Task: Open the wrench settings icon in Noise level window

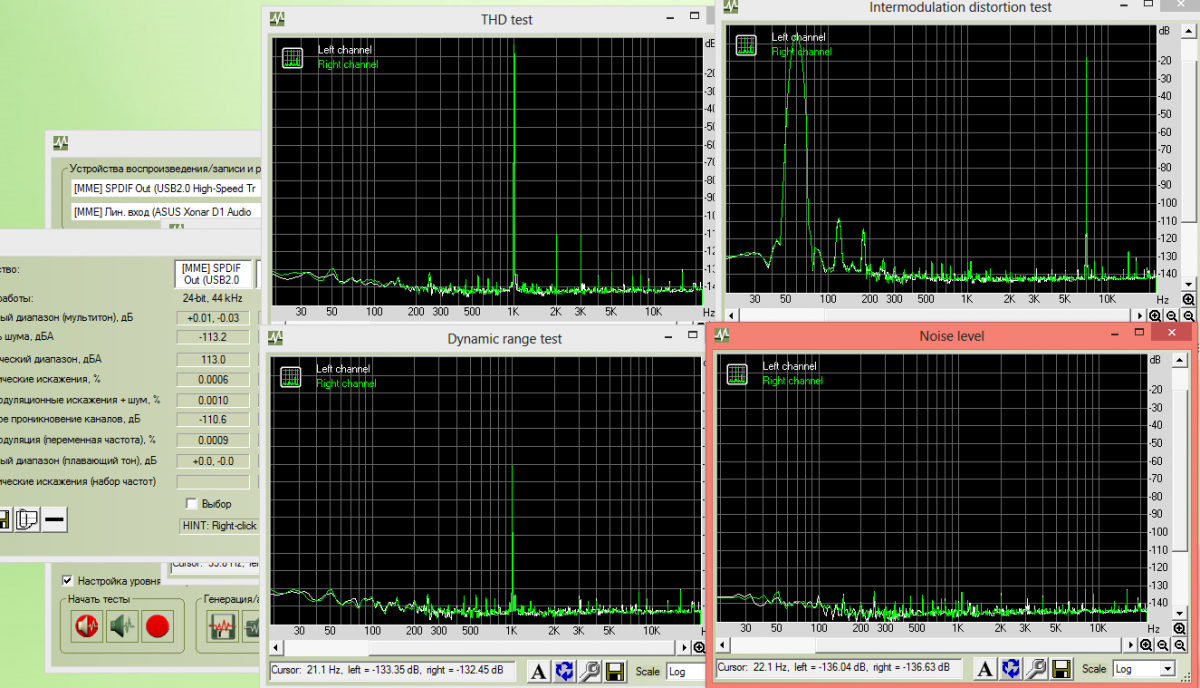Action: [x=1037, y=668]
